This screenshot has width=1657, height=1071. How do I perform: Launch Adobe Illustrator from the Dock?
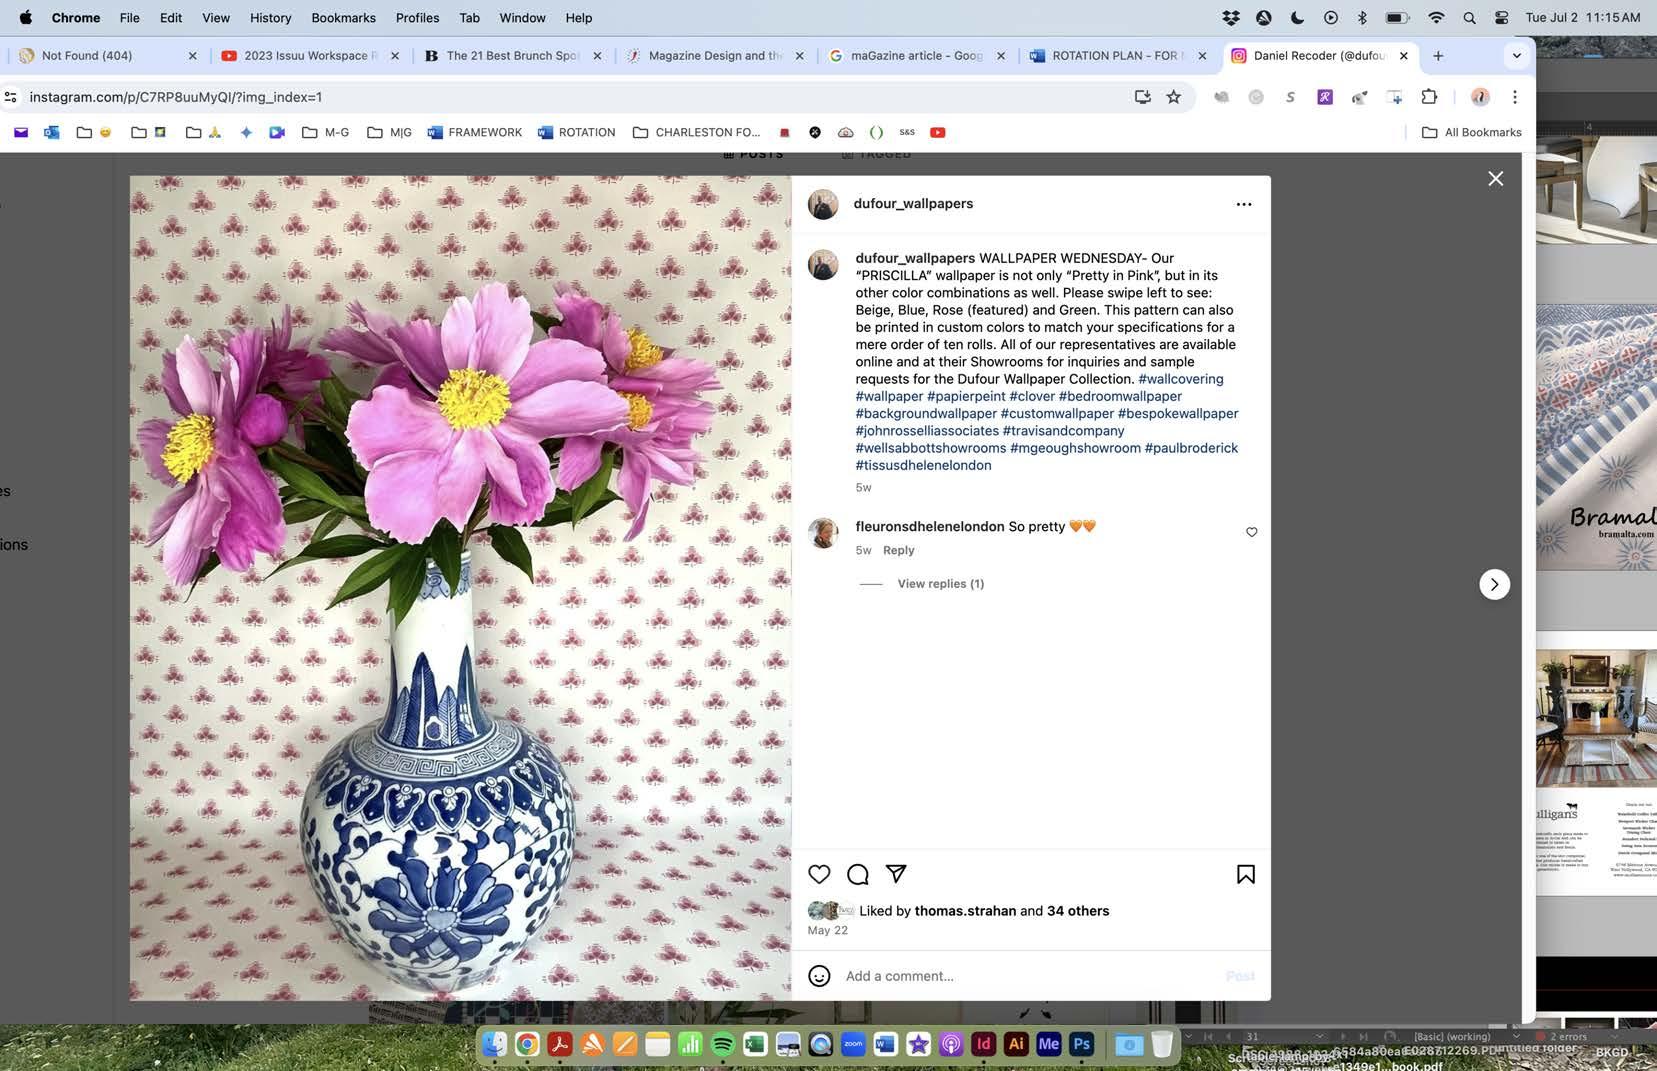coord(1016,1044)
